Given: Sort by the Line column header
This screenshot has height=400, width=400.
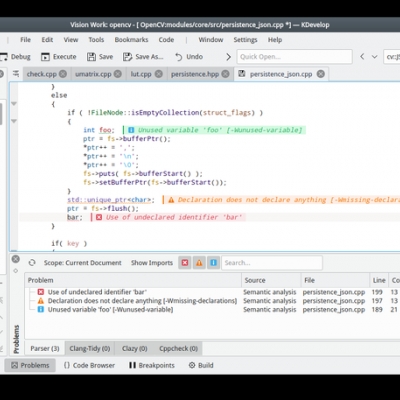Looking at the screenshot, I should coord(379,280).
